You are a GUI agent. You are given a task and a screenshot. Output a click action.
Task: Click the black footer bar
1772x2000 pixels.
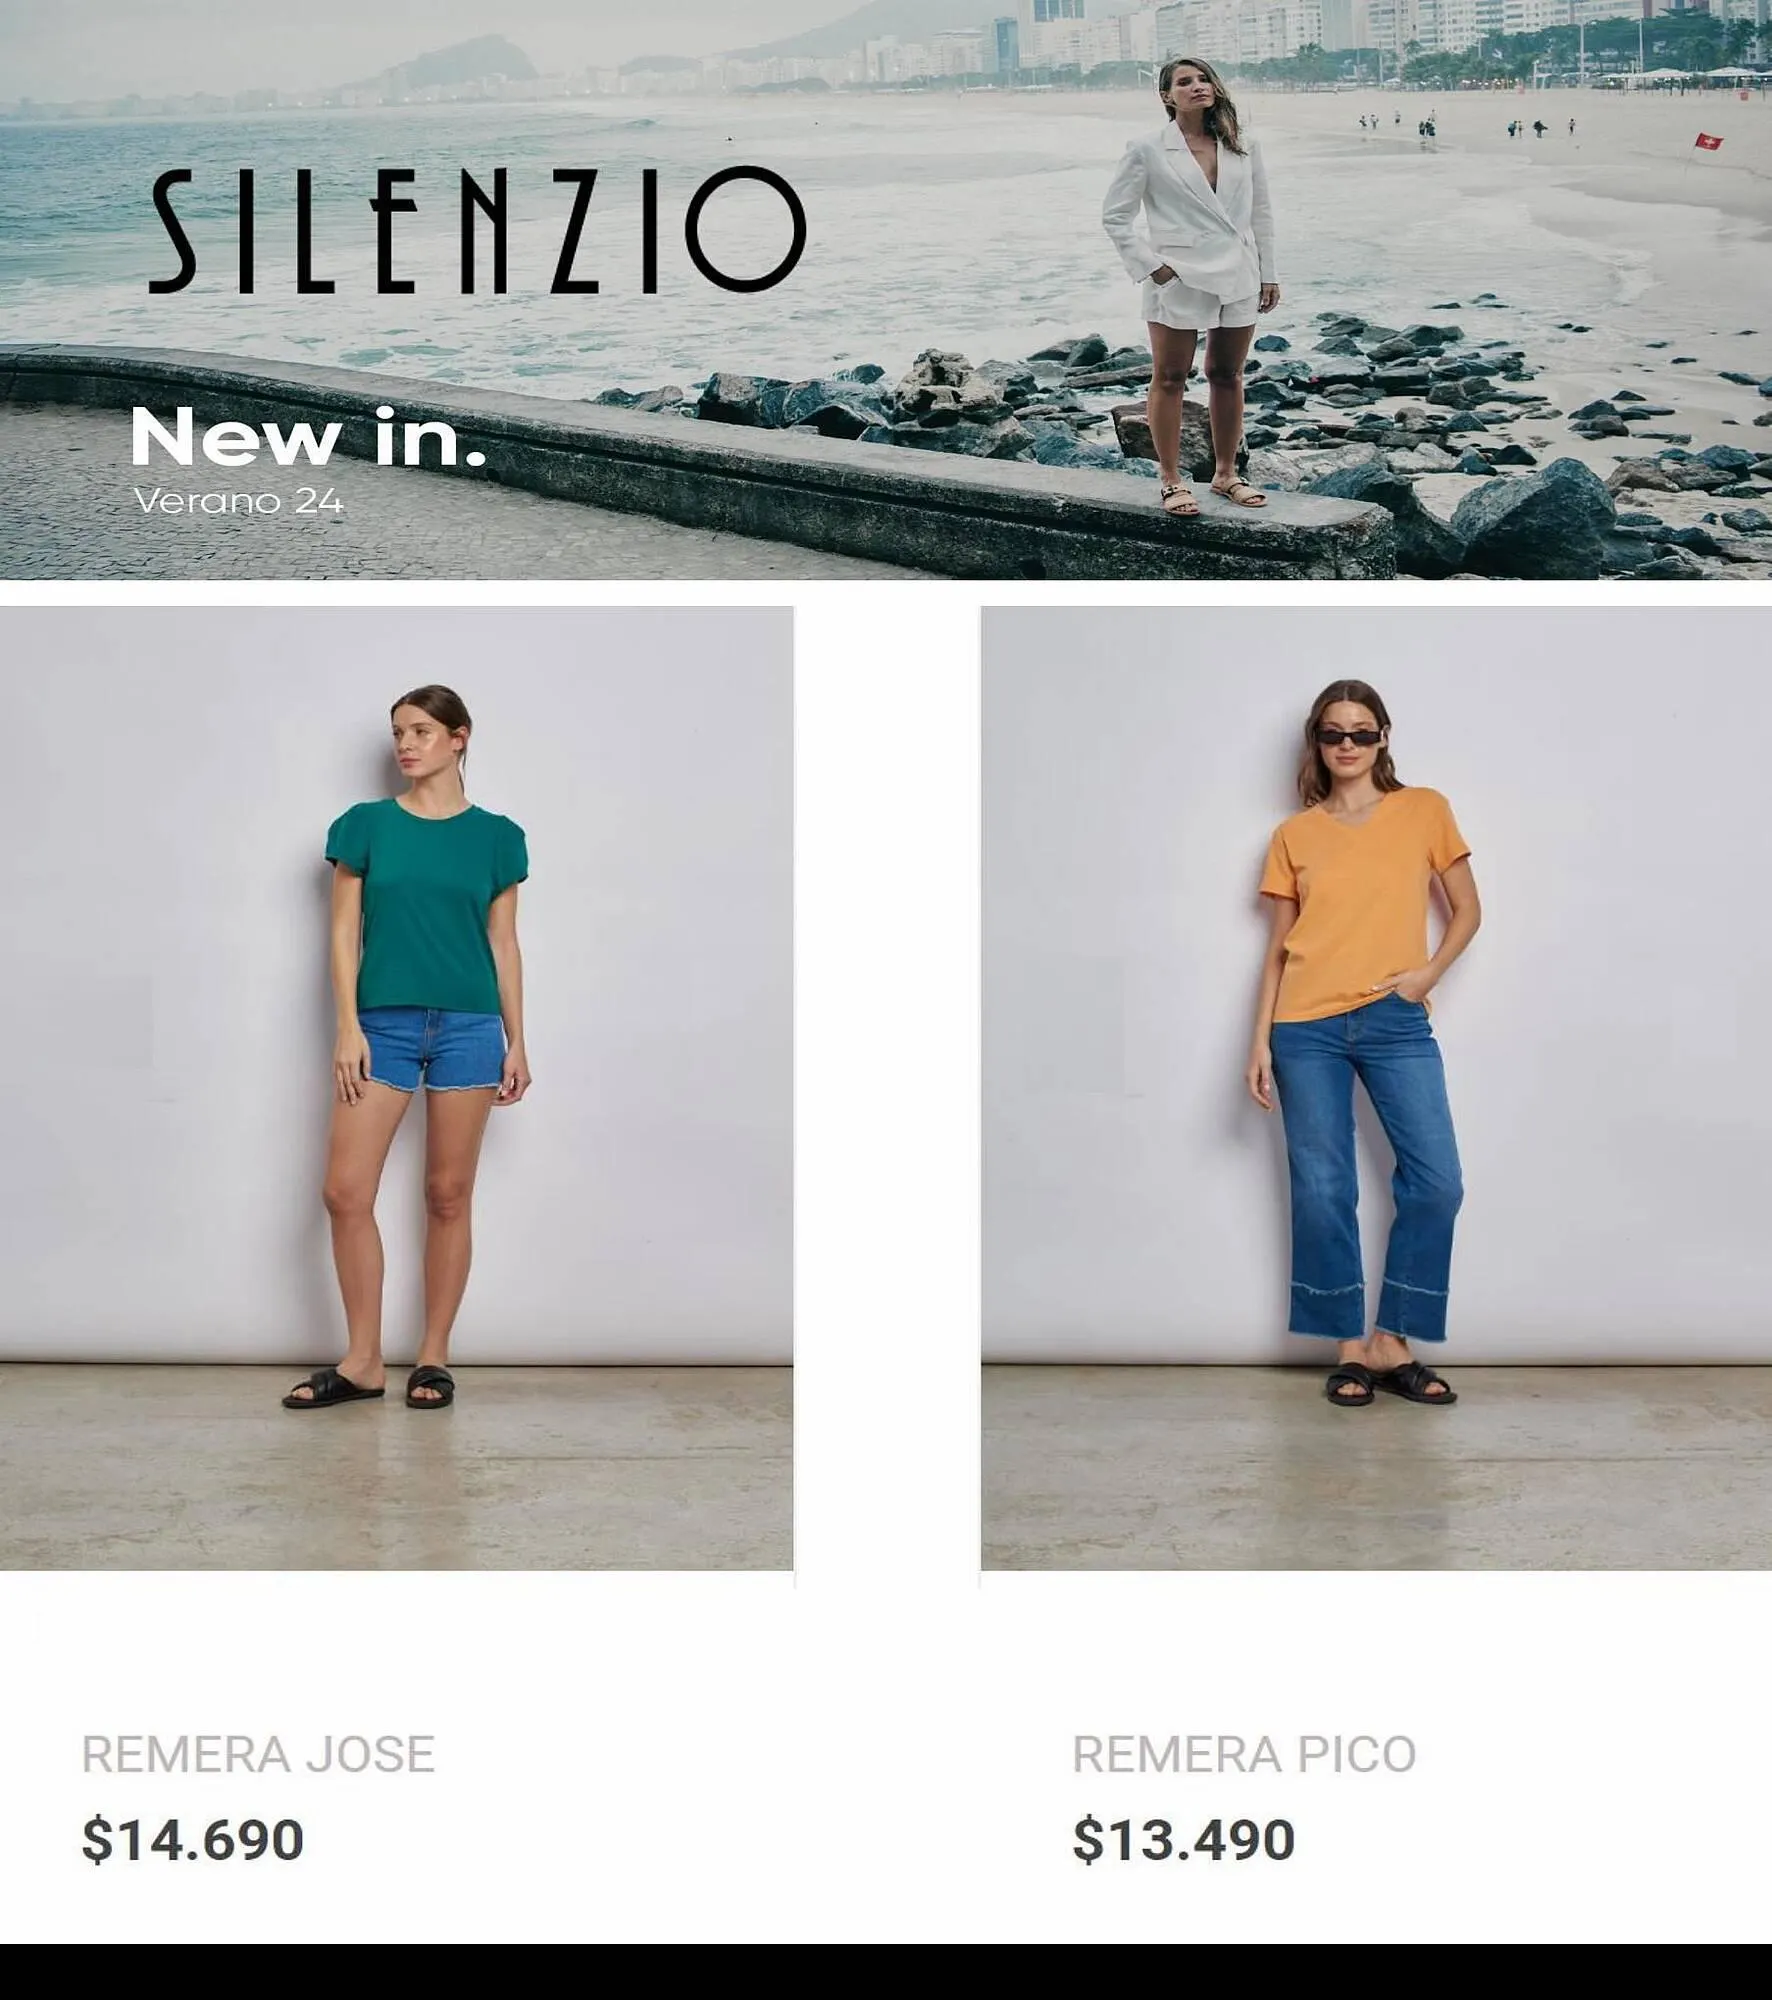click(886, 1972)
